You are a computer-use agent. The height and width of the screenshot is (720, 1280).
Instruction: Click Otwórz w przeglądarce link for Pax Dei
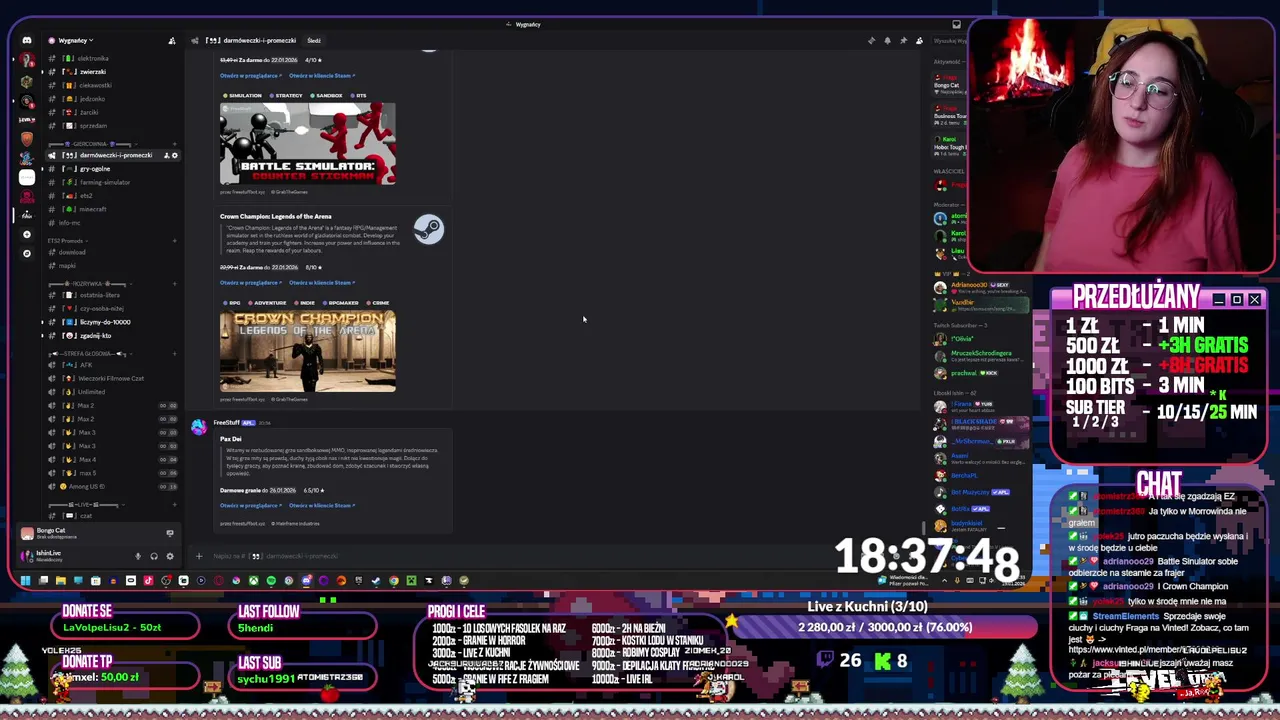click(x=251, y=506)
